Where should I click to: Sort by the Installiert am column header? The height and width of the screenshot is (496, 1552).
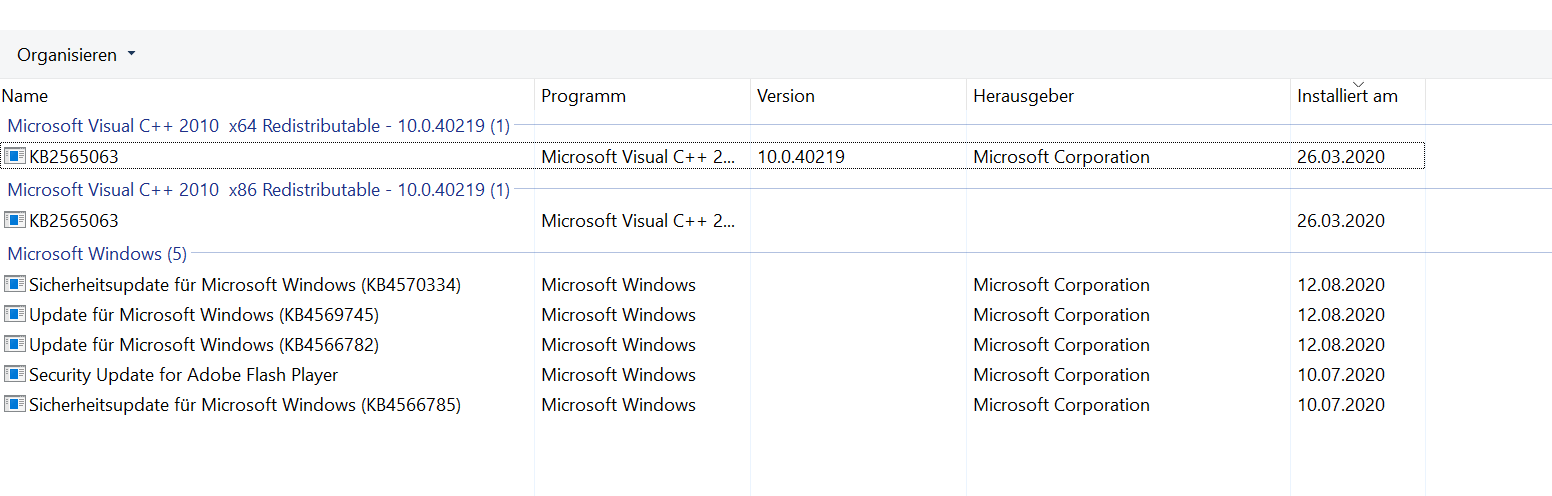[1347, 97]
